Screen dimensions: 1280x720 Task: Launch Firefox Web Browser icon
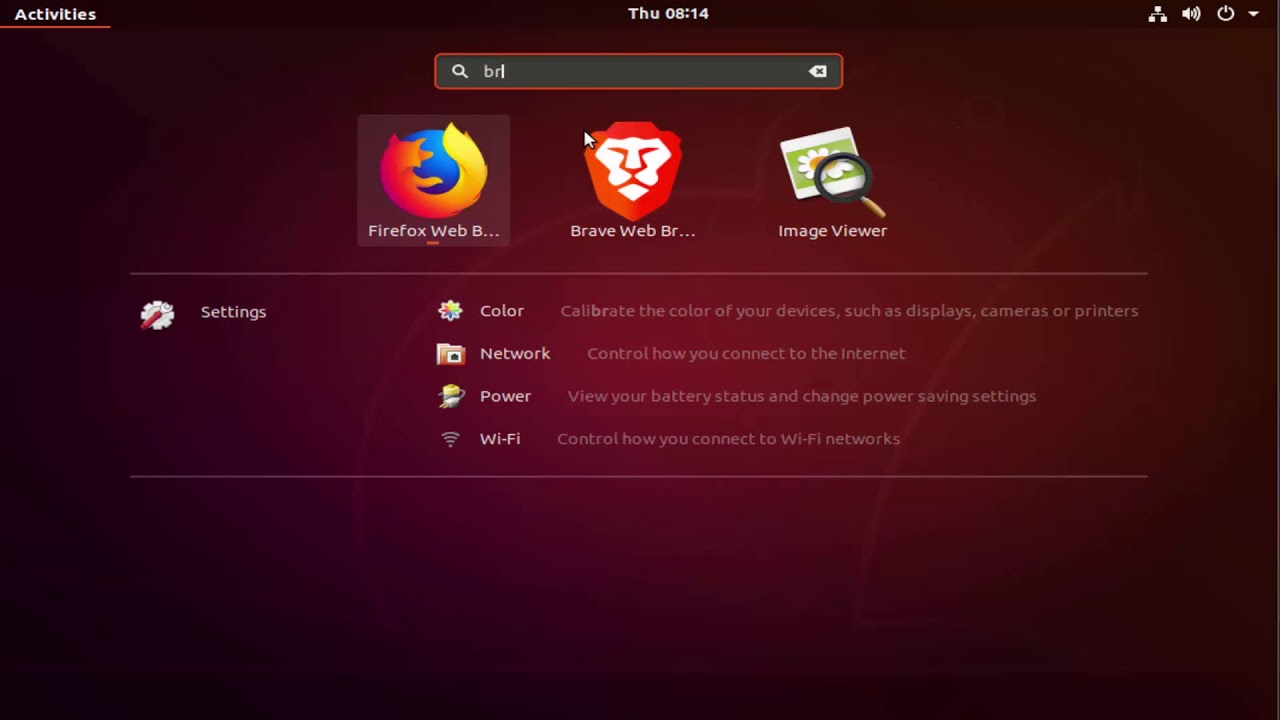[x=433, y=170]
